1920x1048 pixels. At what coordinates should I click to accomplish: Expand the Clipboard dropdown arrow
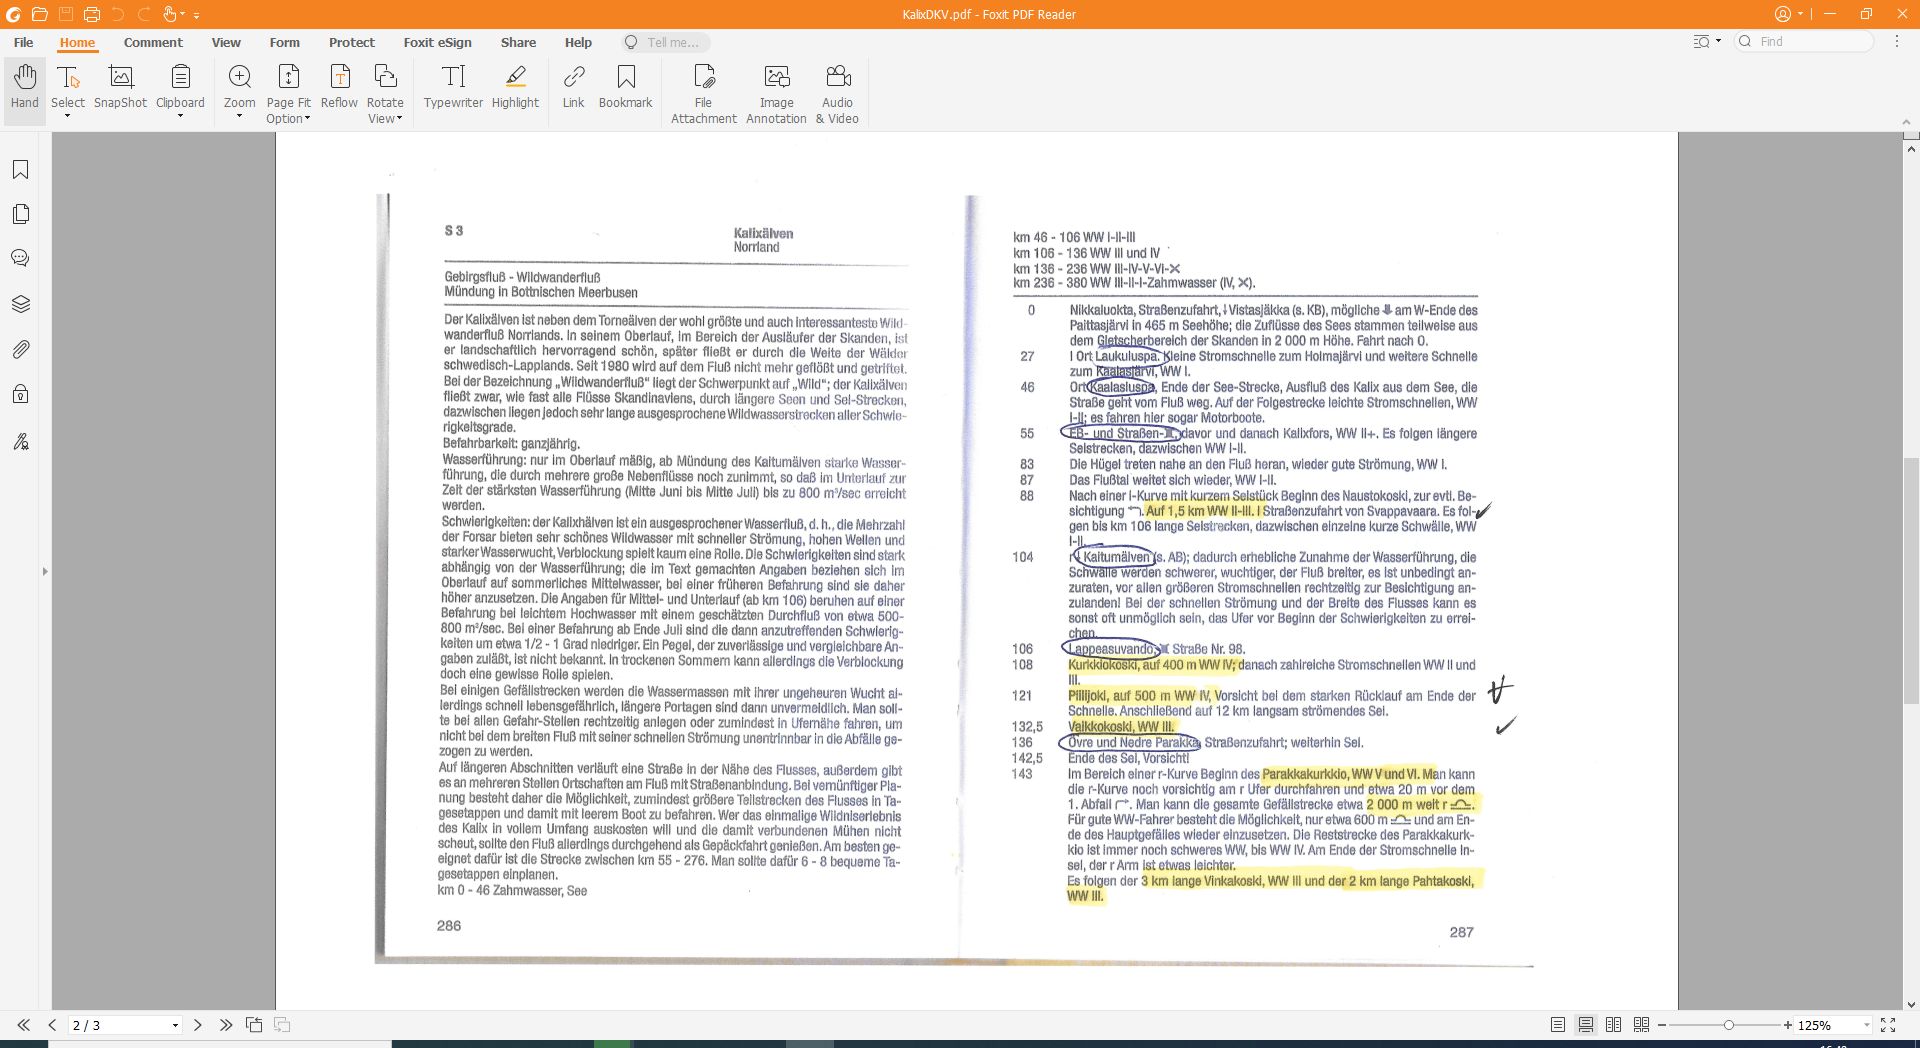point(180,117)
